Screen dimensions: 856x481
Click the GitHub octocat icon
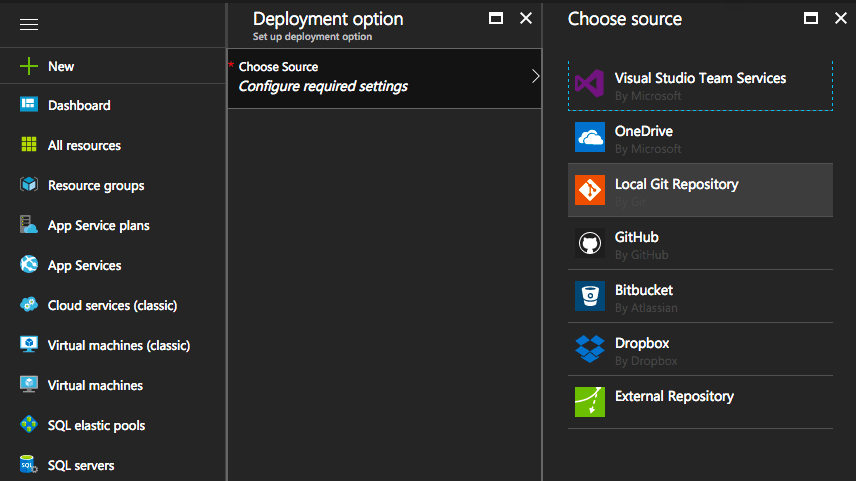tap(590, 243)
